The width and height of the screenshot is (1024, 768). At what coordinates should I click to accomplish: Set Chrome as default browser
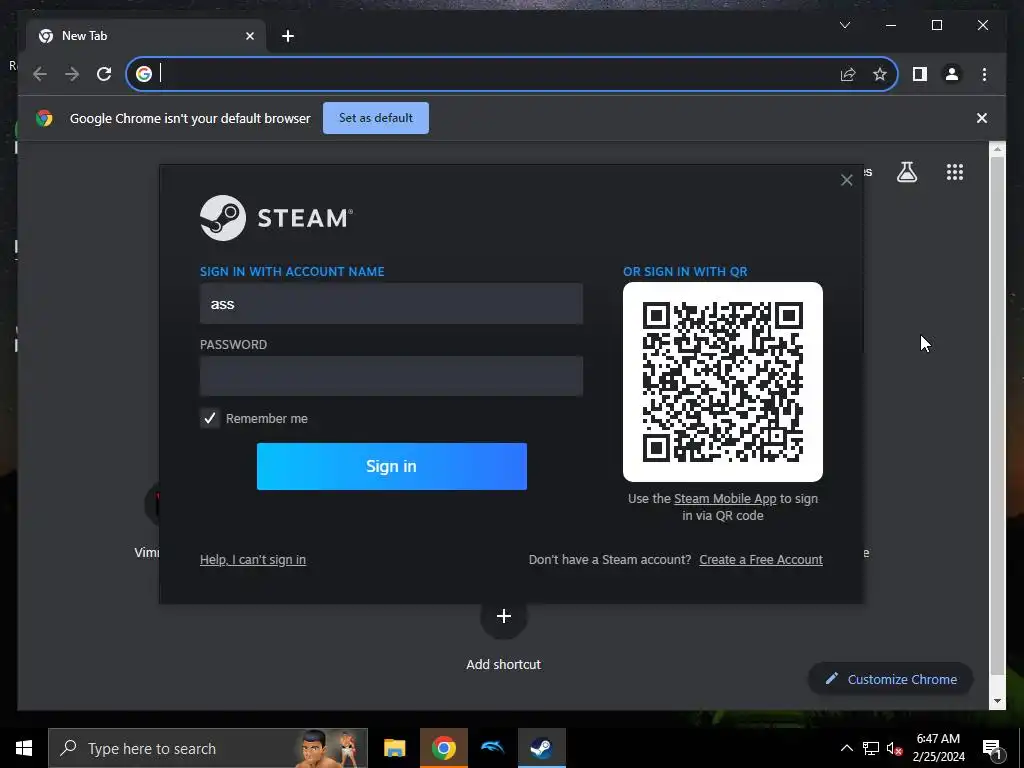pos(376,118)
